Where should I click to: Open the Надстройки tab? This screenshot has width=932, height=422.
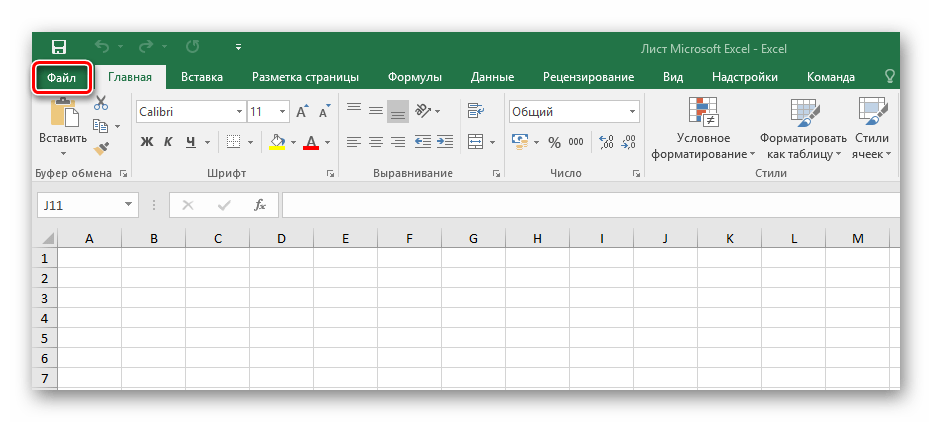745,77
